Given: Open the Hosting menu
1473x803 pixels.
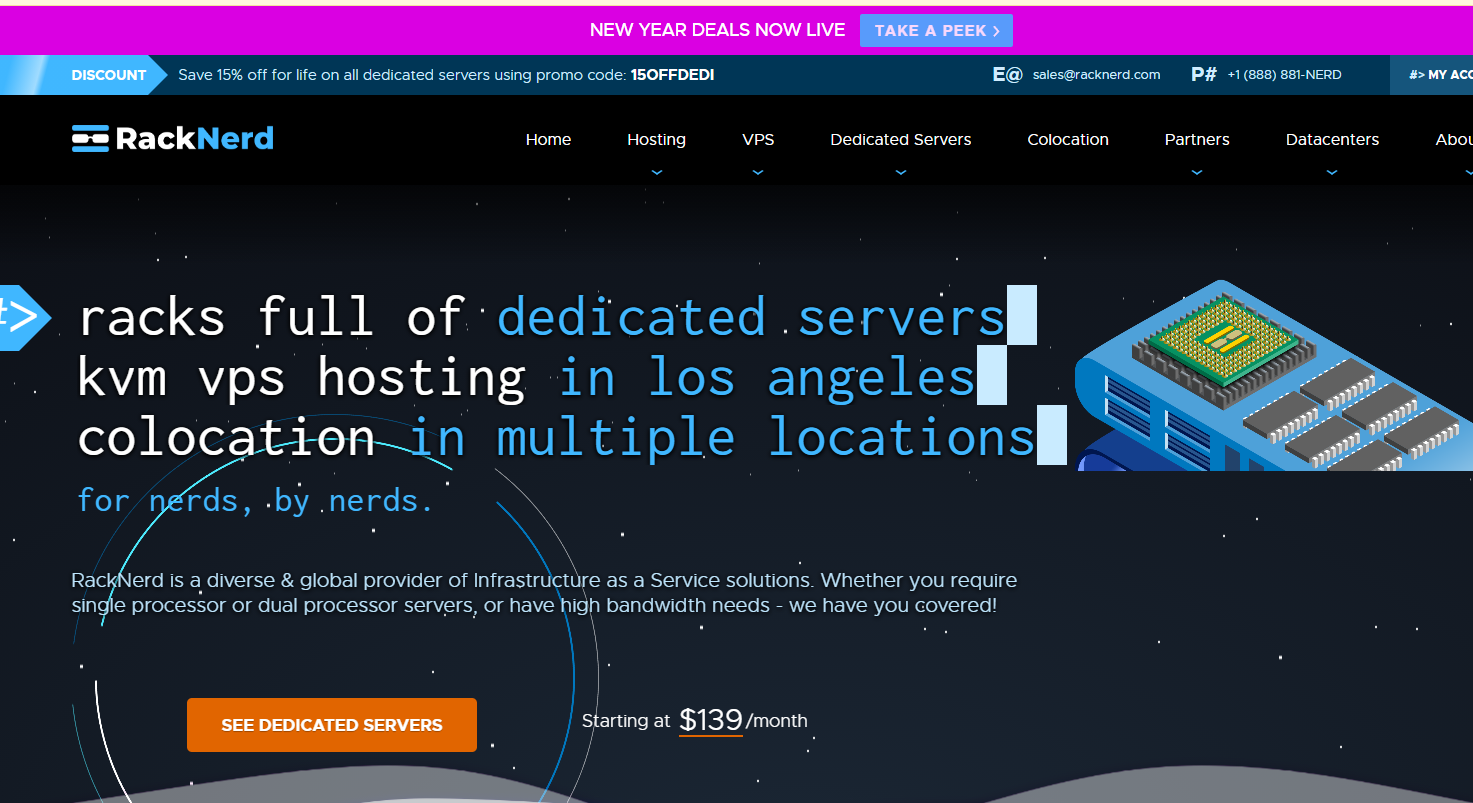Looking at the screenshot, I should coord(656,140).
